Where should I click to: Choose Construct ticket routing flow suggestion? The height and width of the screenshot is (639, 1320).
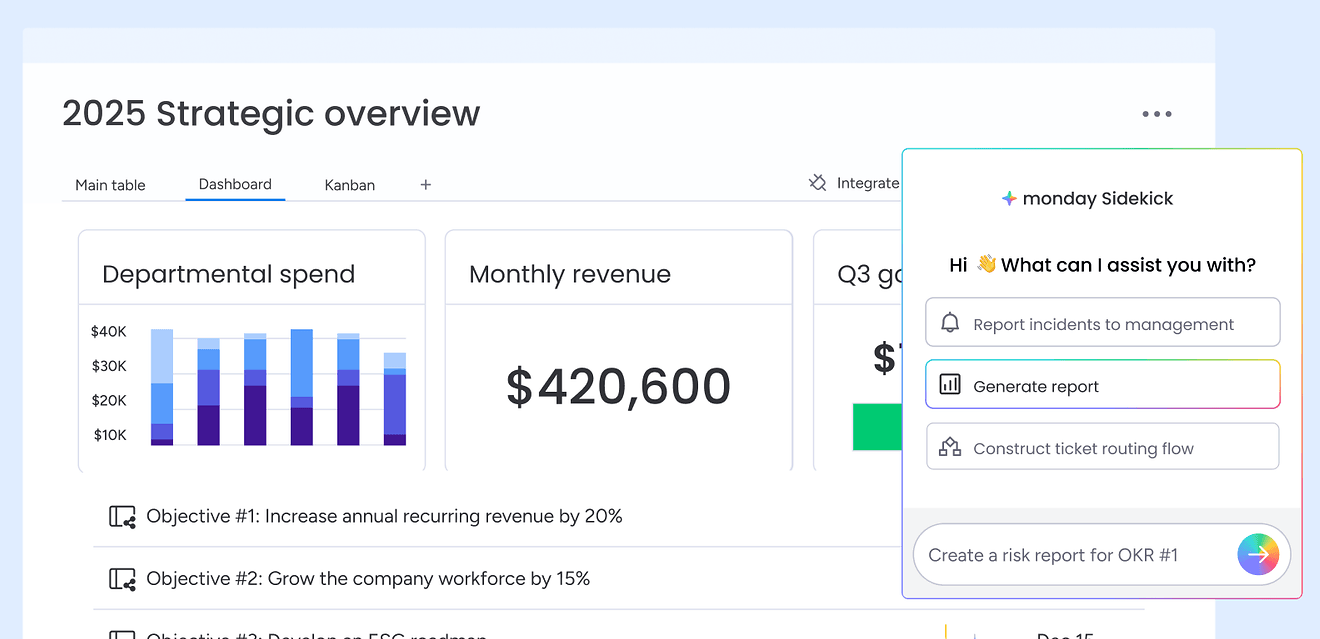(1102, 446)
